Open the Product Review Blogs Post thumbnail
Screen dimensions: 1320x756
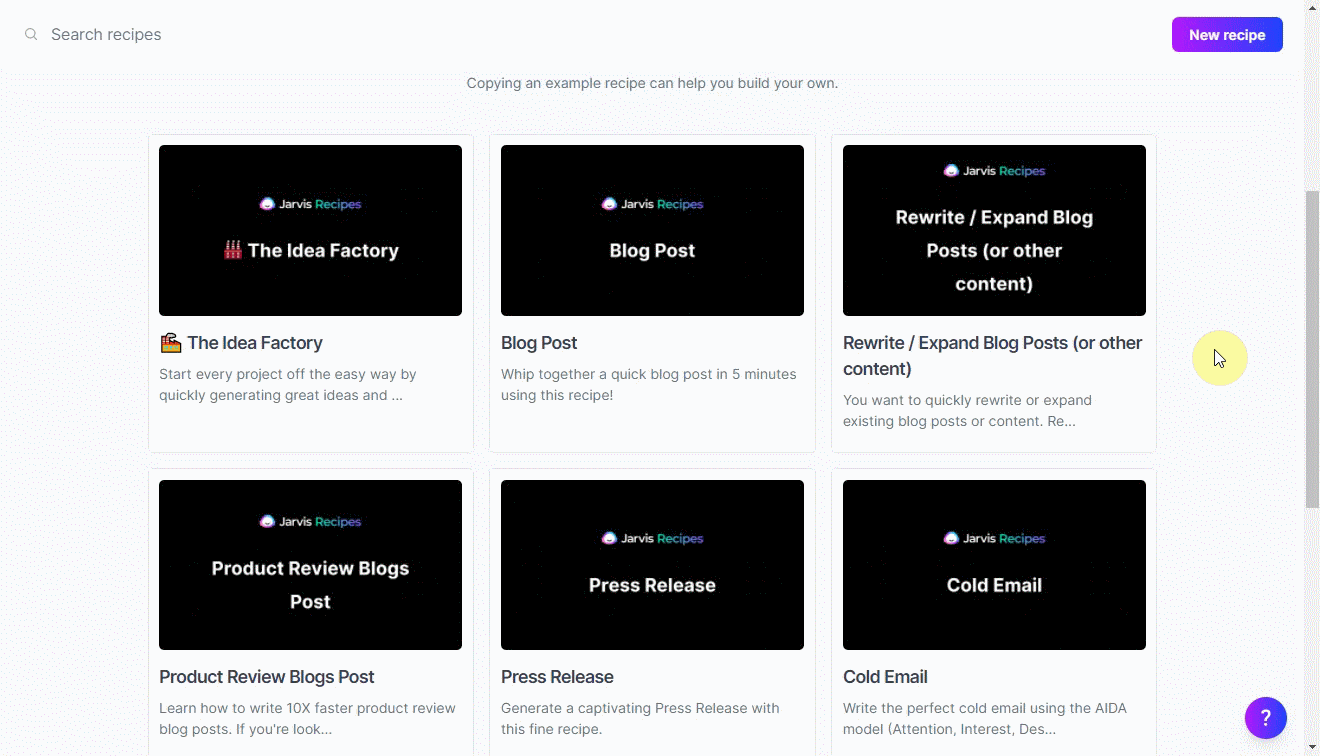pos(310,565)
